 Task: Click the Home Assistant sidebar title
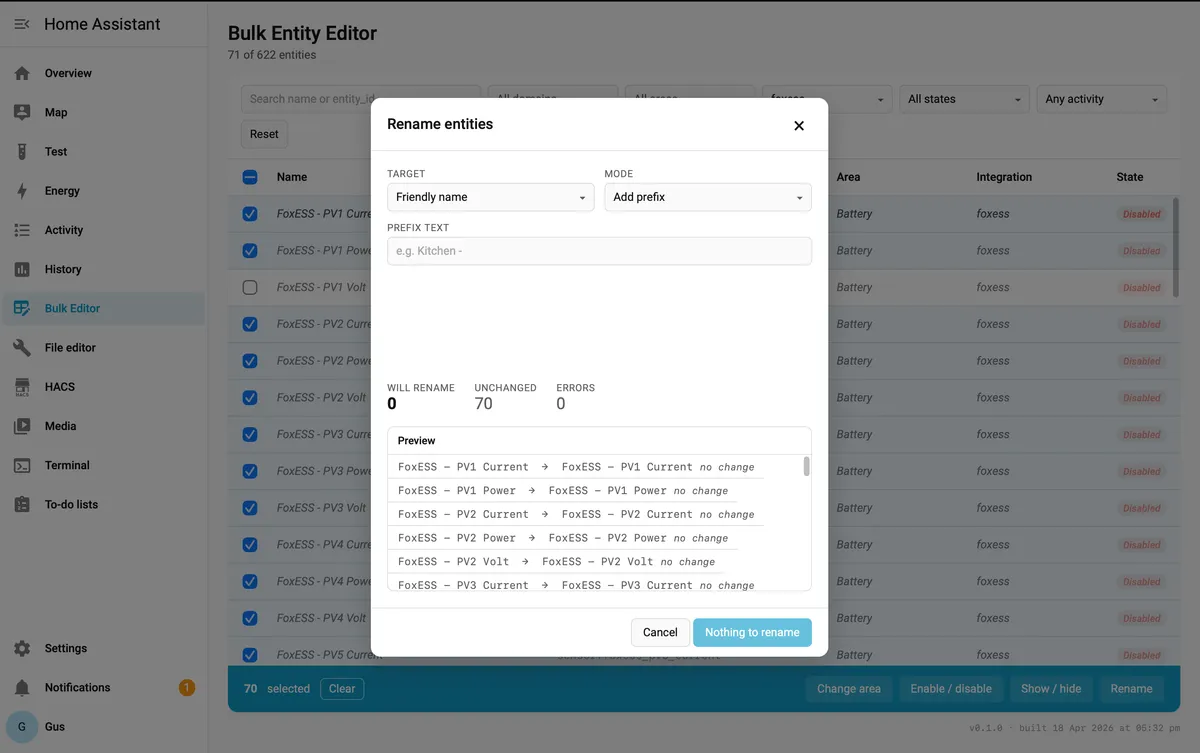[102, 24]
